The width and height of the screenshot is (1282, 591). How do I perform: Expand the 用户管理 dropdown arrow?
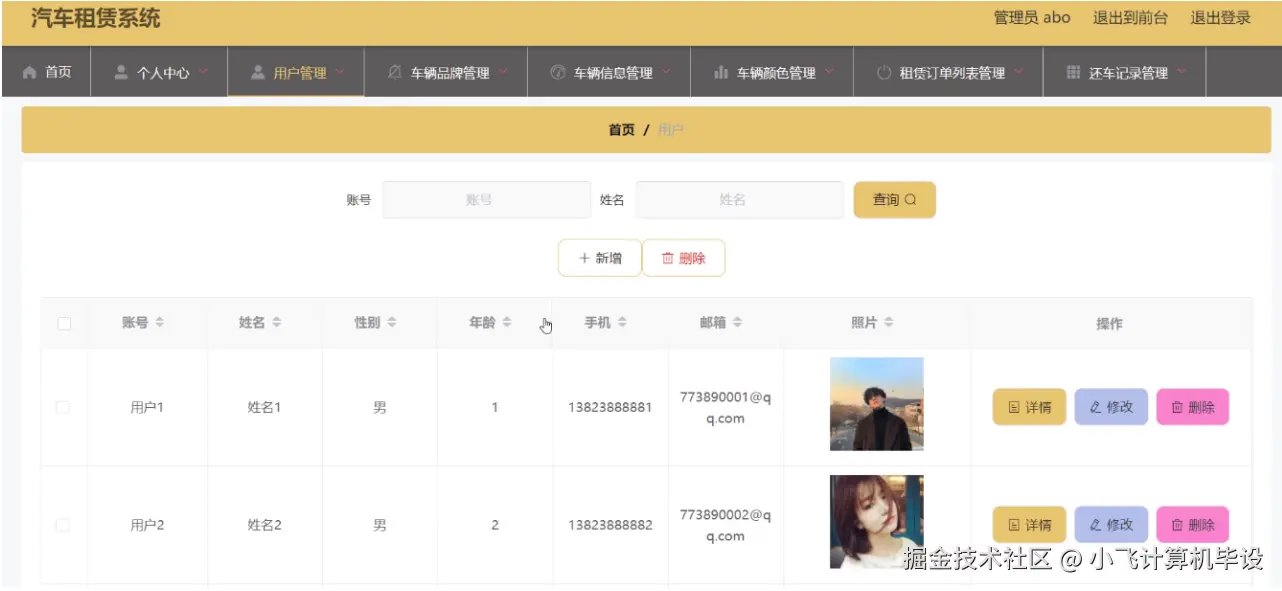[x=340, y=72]
